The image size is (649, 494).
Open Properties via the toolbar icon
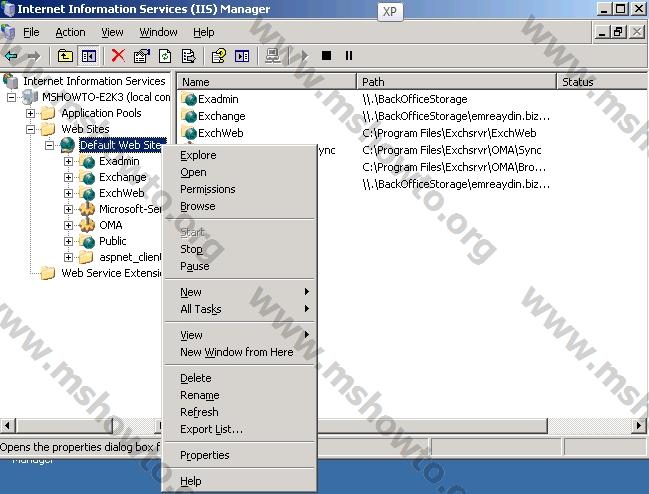142,55
